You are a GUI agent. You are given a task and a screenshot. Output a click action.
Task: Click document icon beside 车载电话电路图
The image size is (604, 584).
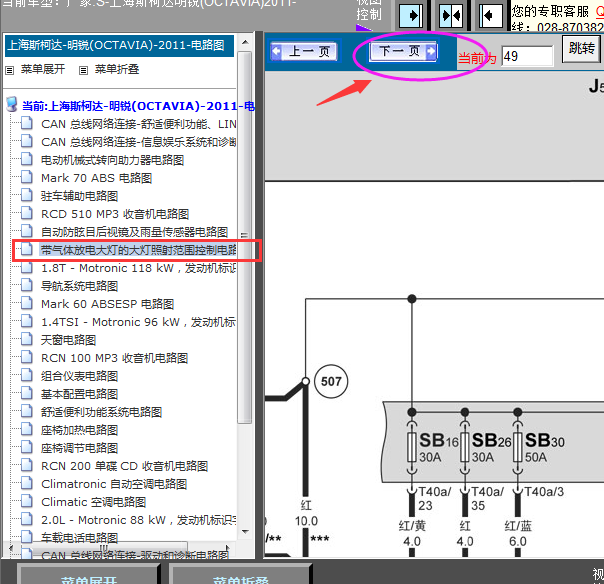27,537
